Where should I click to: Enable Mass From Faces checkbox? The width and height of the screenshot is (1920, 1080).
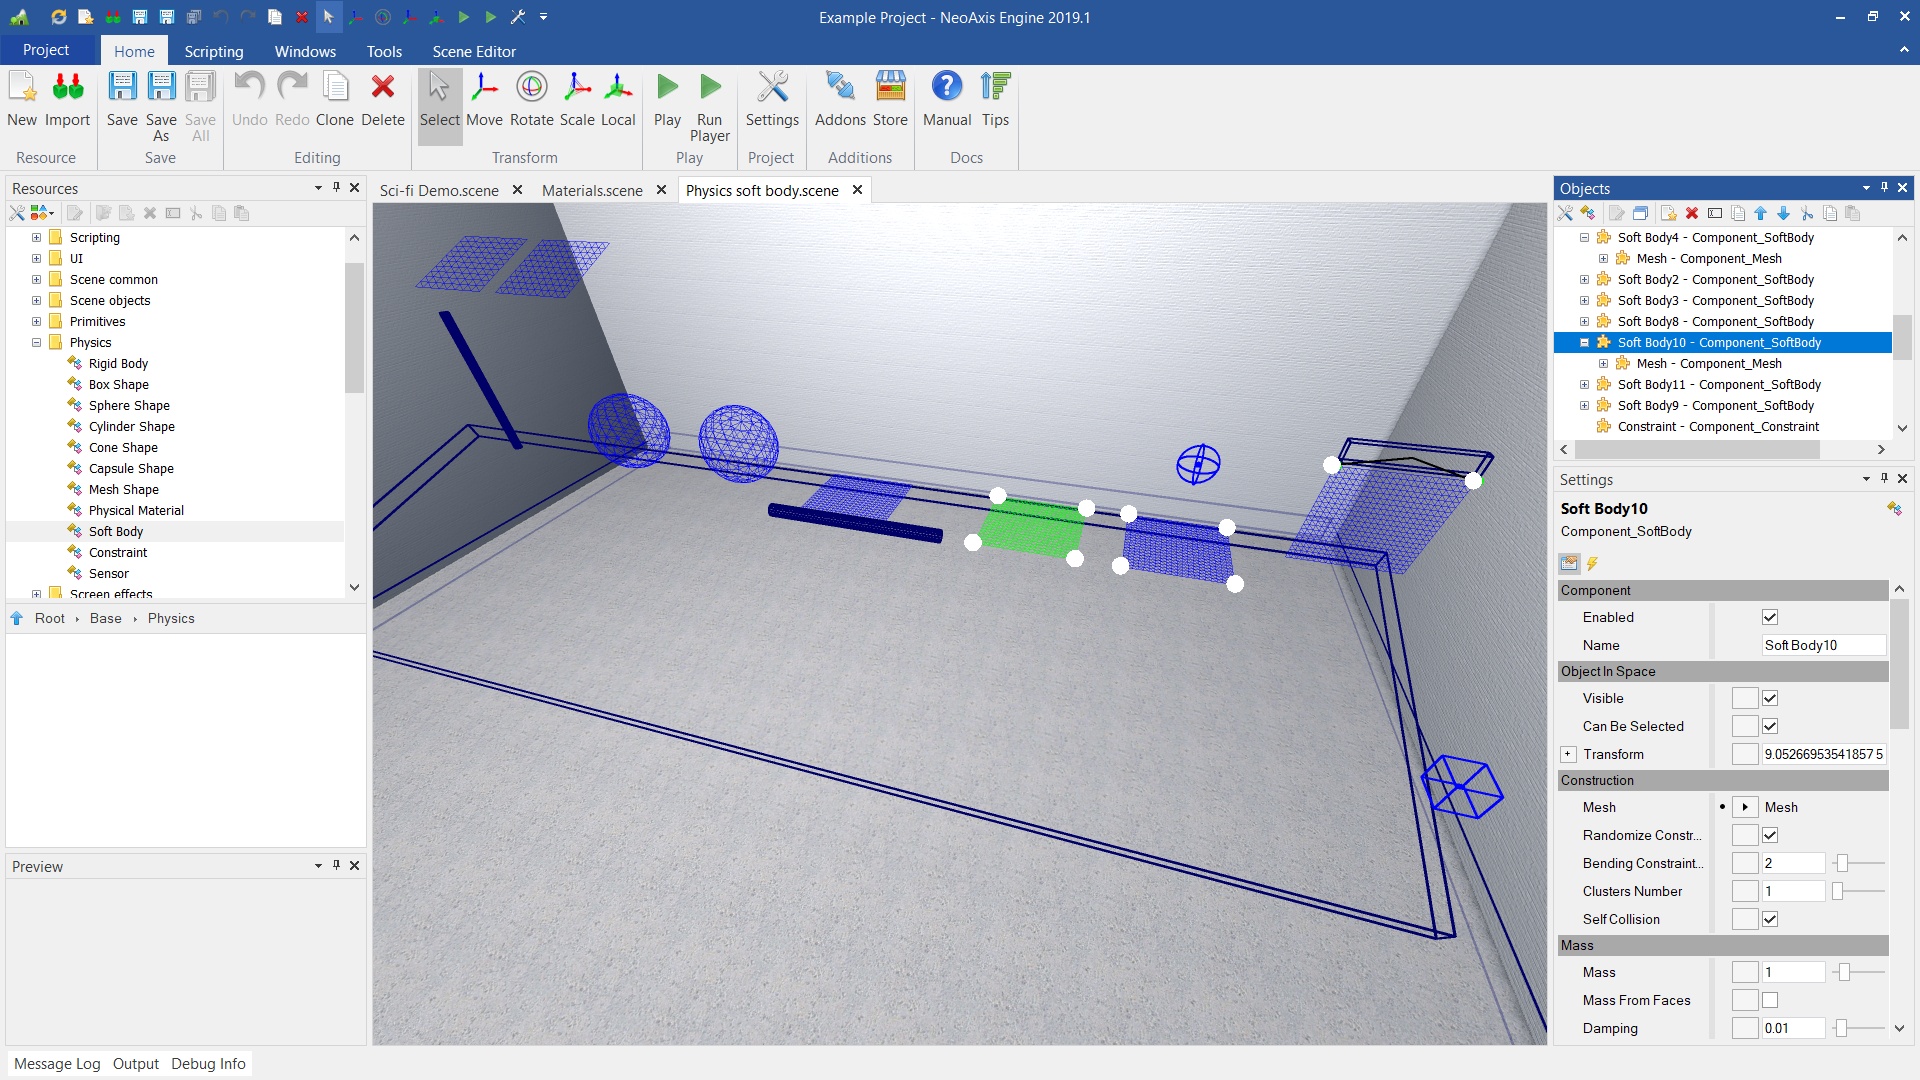point(1770,1000)
